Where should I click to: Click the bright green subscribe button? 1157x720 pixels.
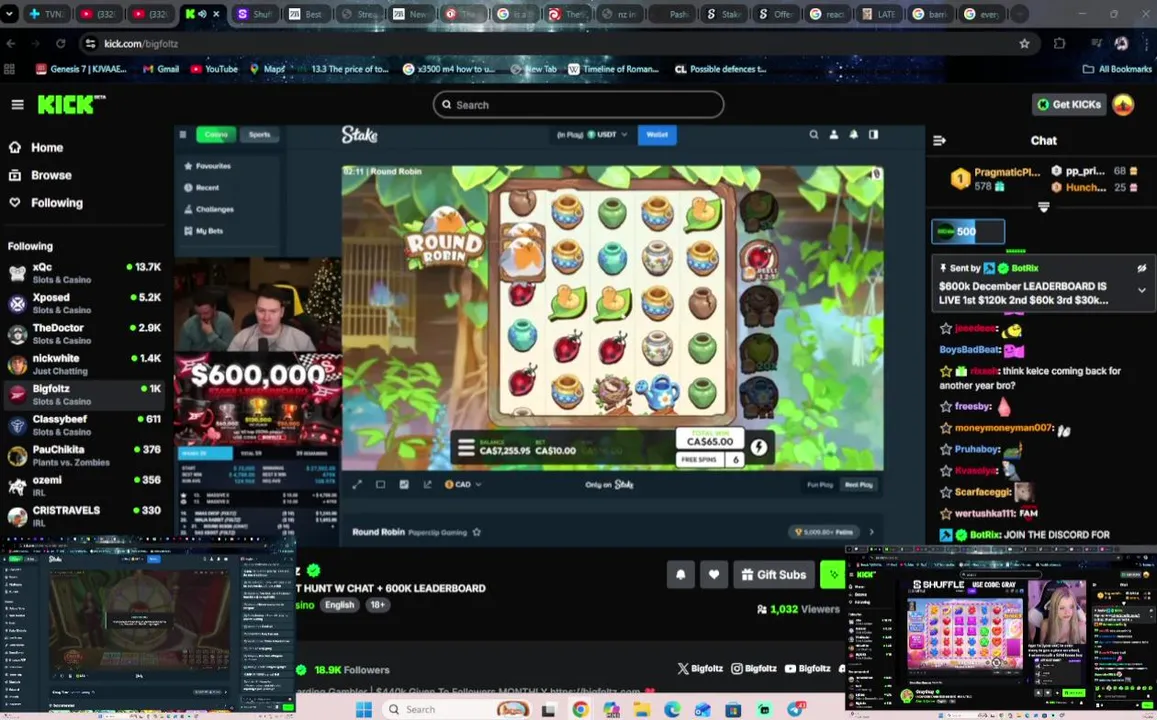tap(832, 575)
